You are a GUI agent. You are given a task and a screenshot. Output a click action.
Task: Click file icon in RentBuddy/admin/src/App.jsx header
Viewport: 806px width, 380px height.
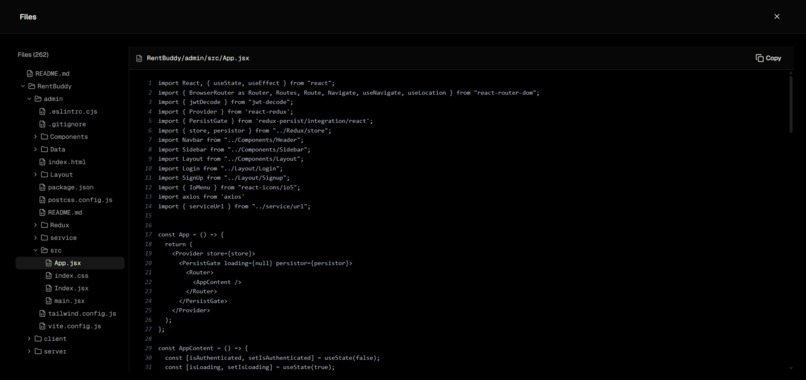click(x=139, y=58)
